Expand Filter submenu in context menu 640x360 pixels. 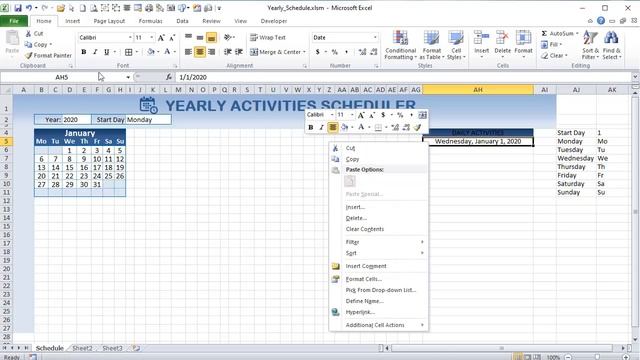379,242
